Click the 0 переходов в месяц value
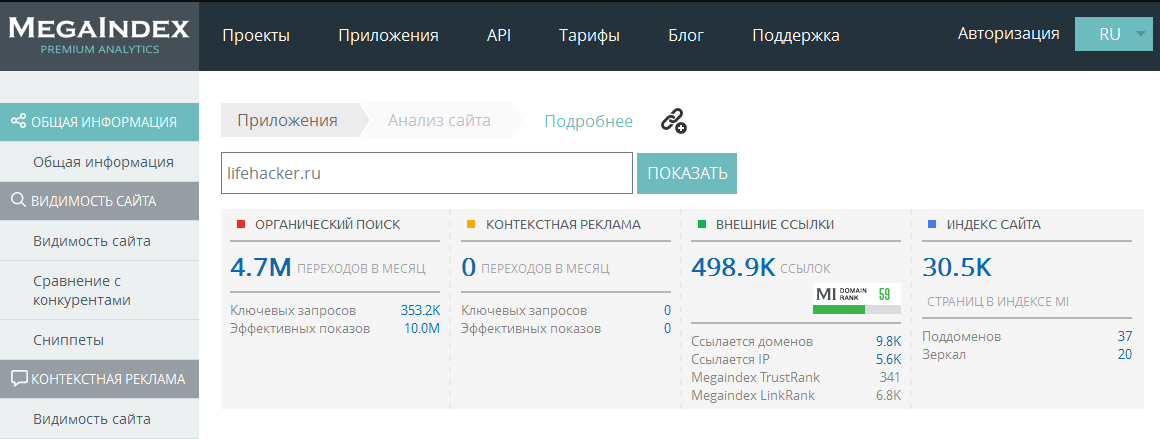1160x439 pixels. point(468,267)
